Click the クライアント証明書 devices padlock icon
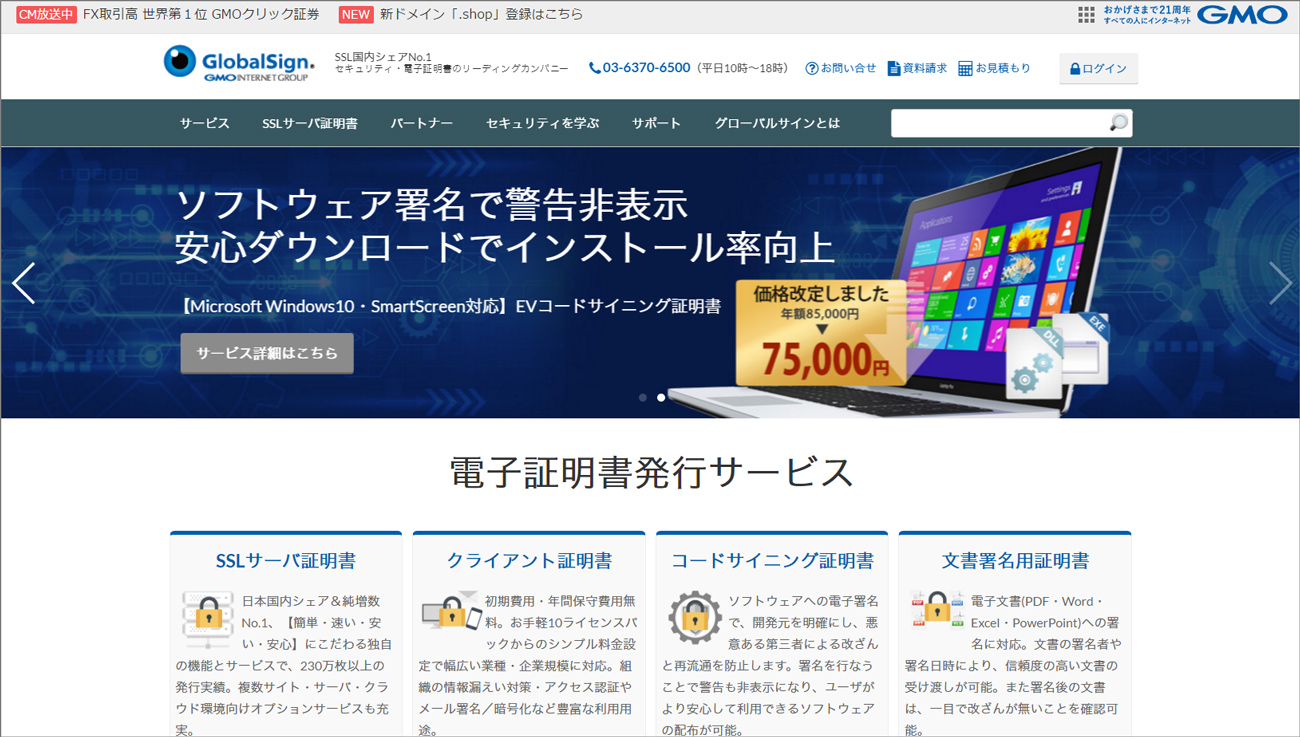Image resolution: width=1300 pixels, height=737 pixels. point(451,609)
